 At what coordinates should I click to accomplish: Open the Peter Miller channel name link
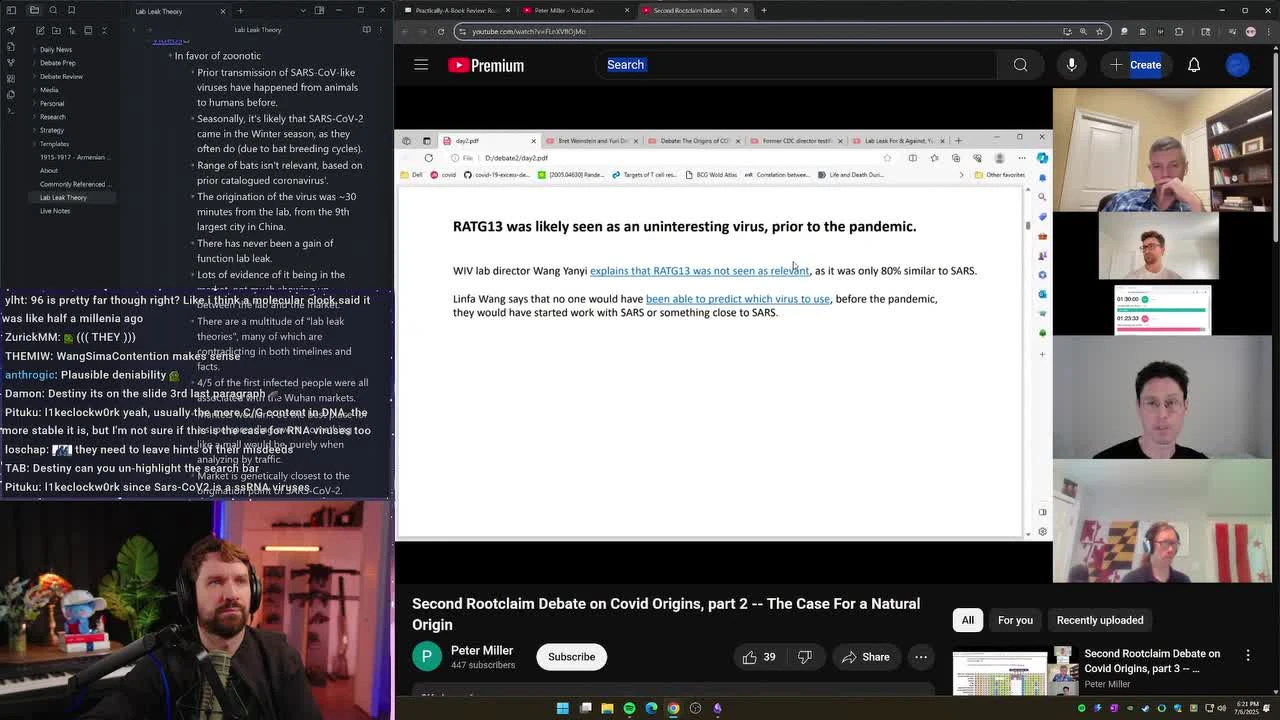[x=482, y=650]
